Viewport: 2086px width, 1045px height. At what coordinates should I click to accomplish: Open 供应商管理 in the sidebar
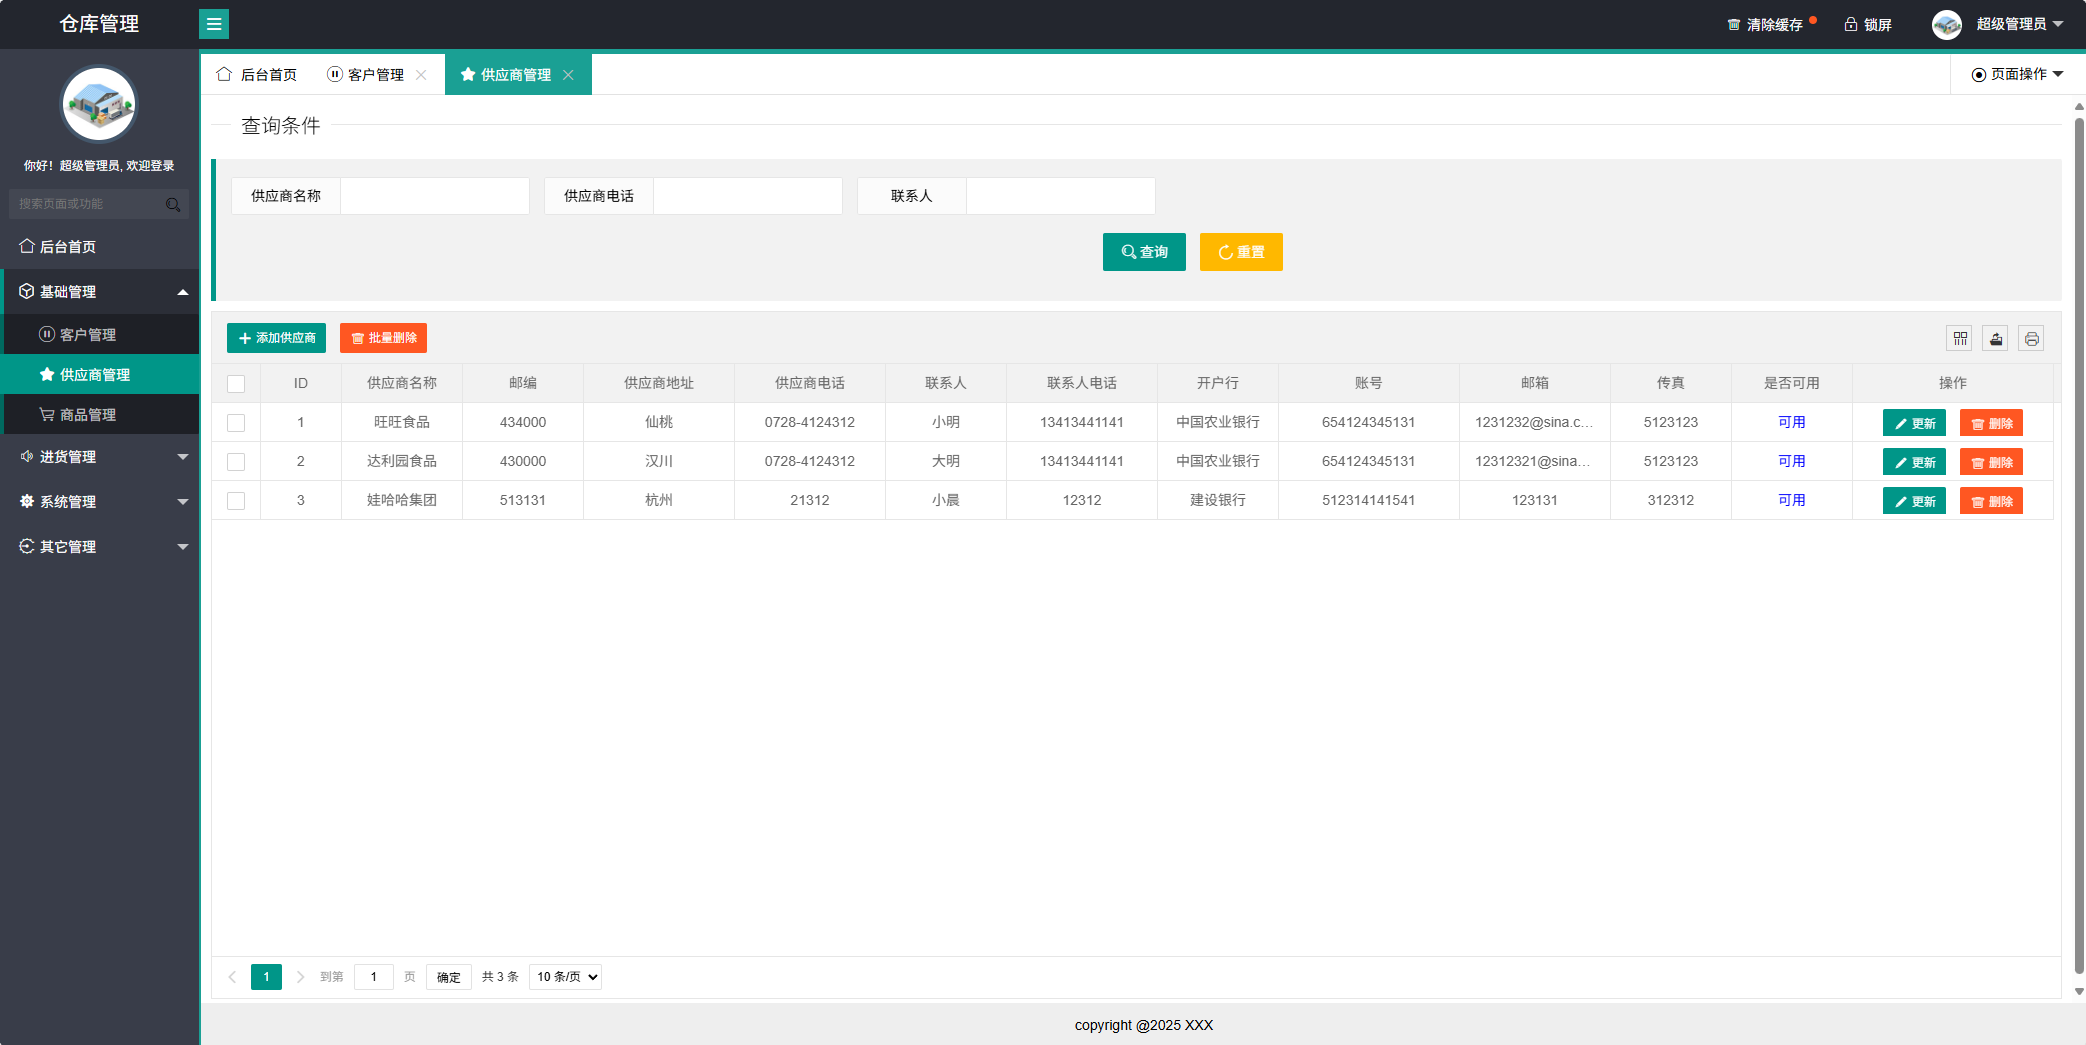click(x=100, y=375)
